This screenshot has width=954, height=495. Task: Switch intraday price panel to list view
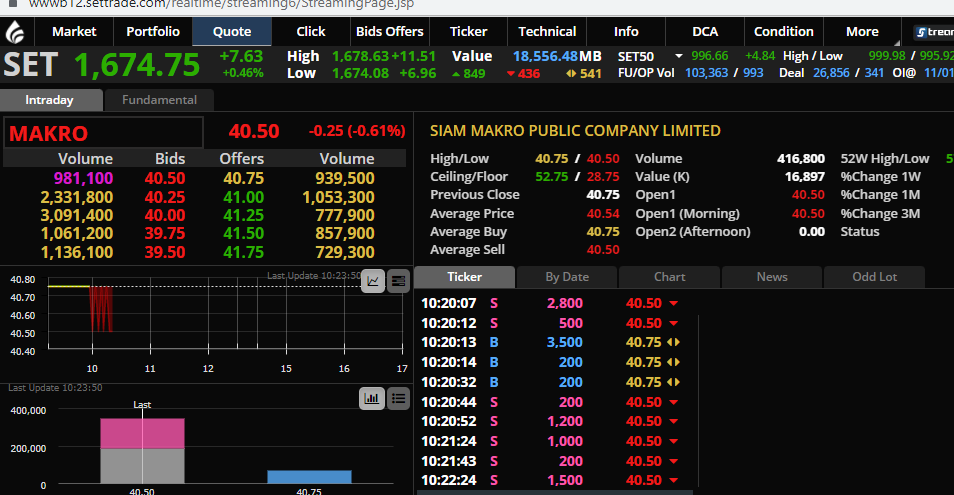coord(399,281)
